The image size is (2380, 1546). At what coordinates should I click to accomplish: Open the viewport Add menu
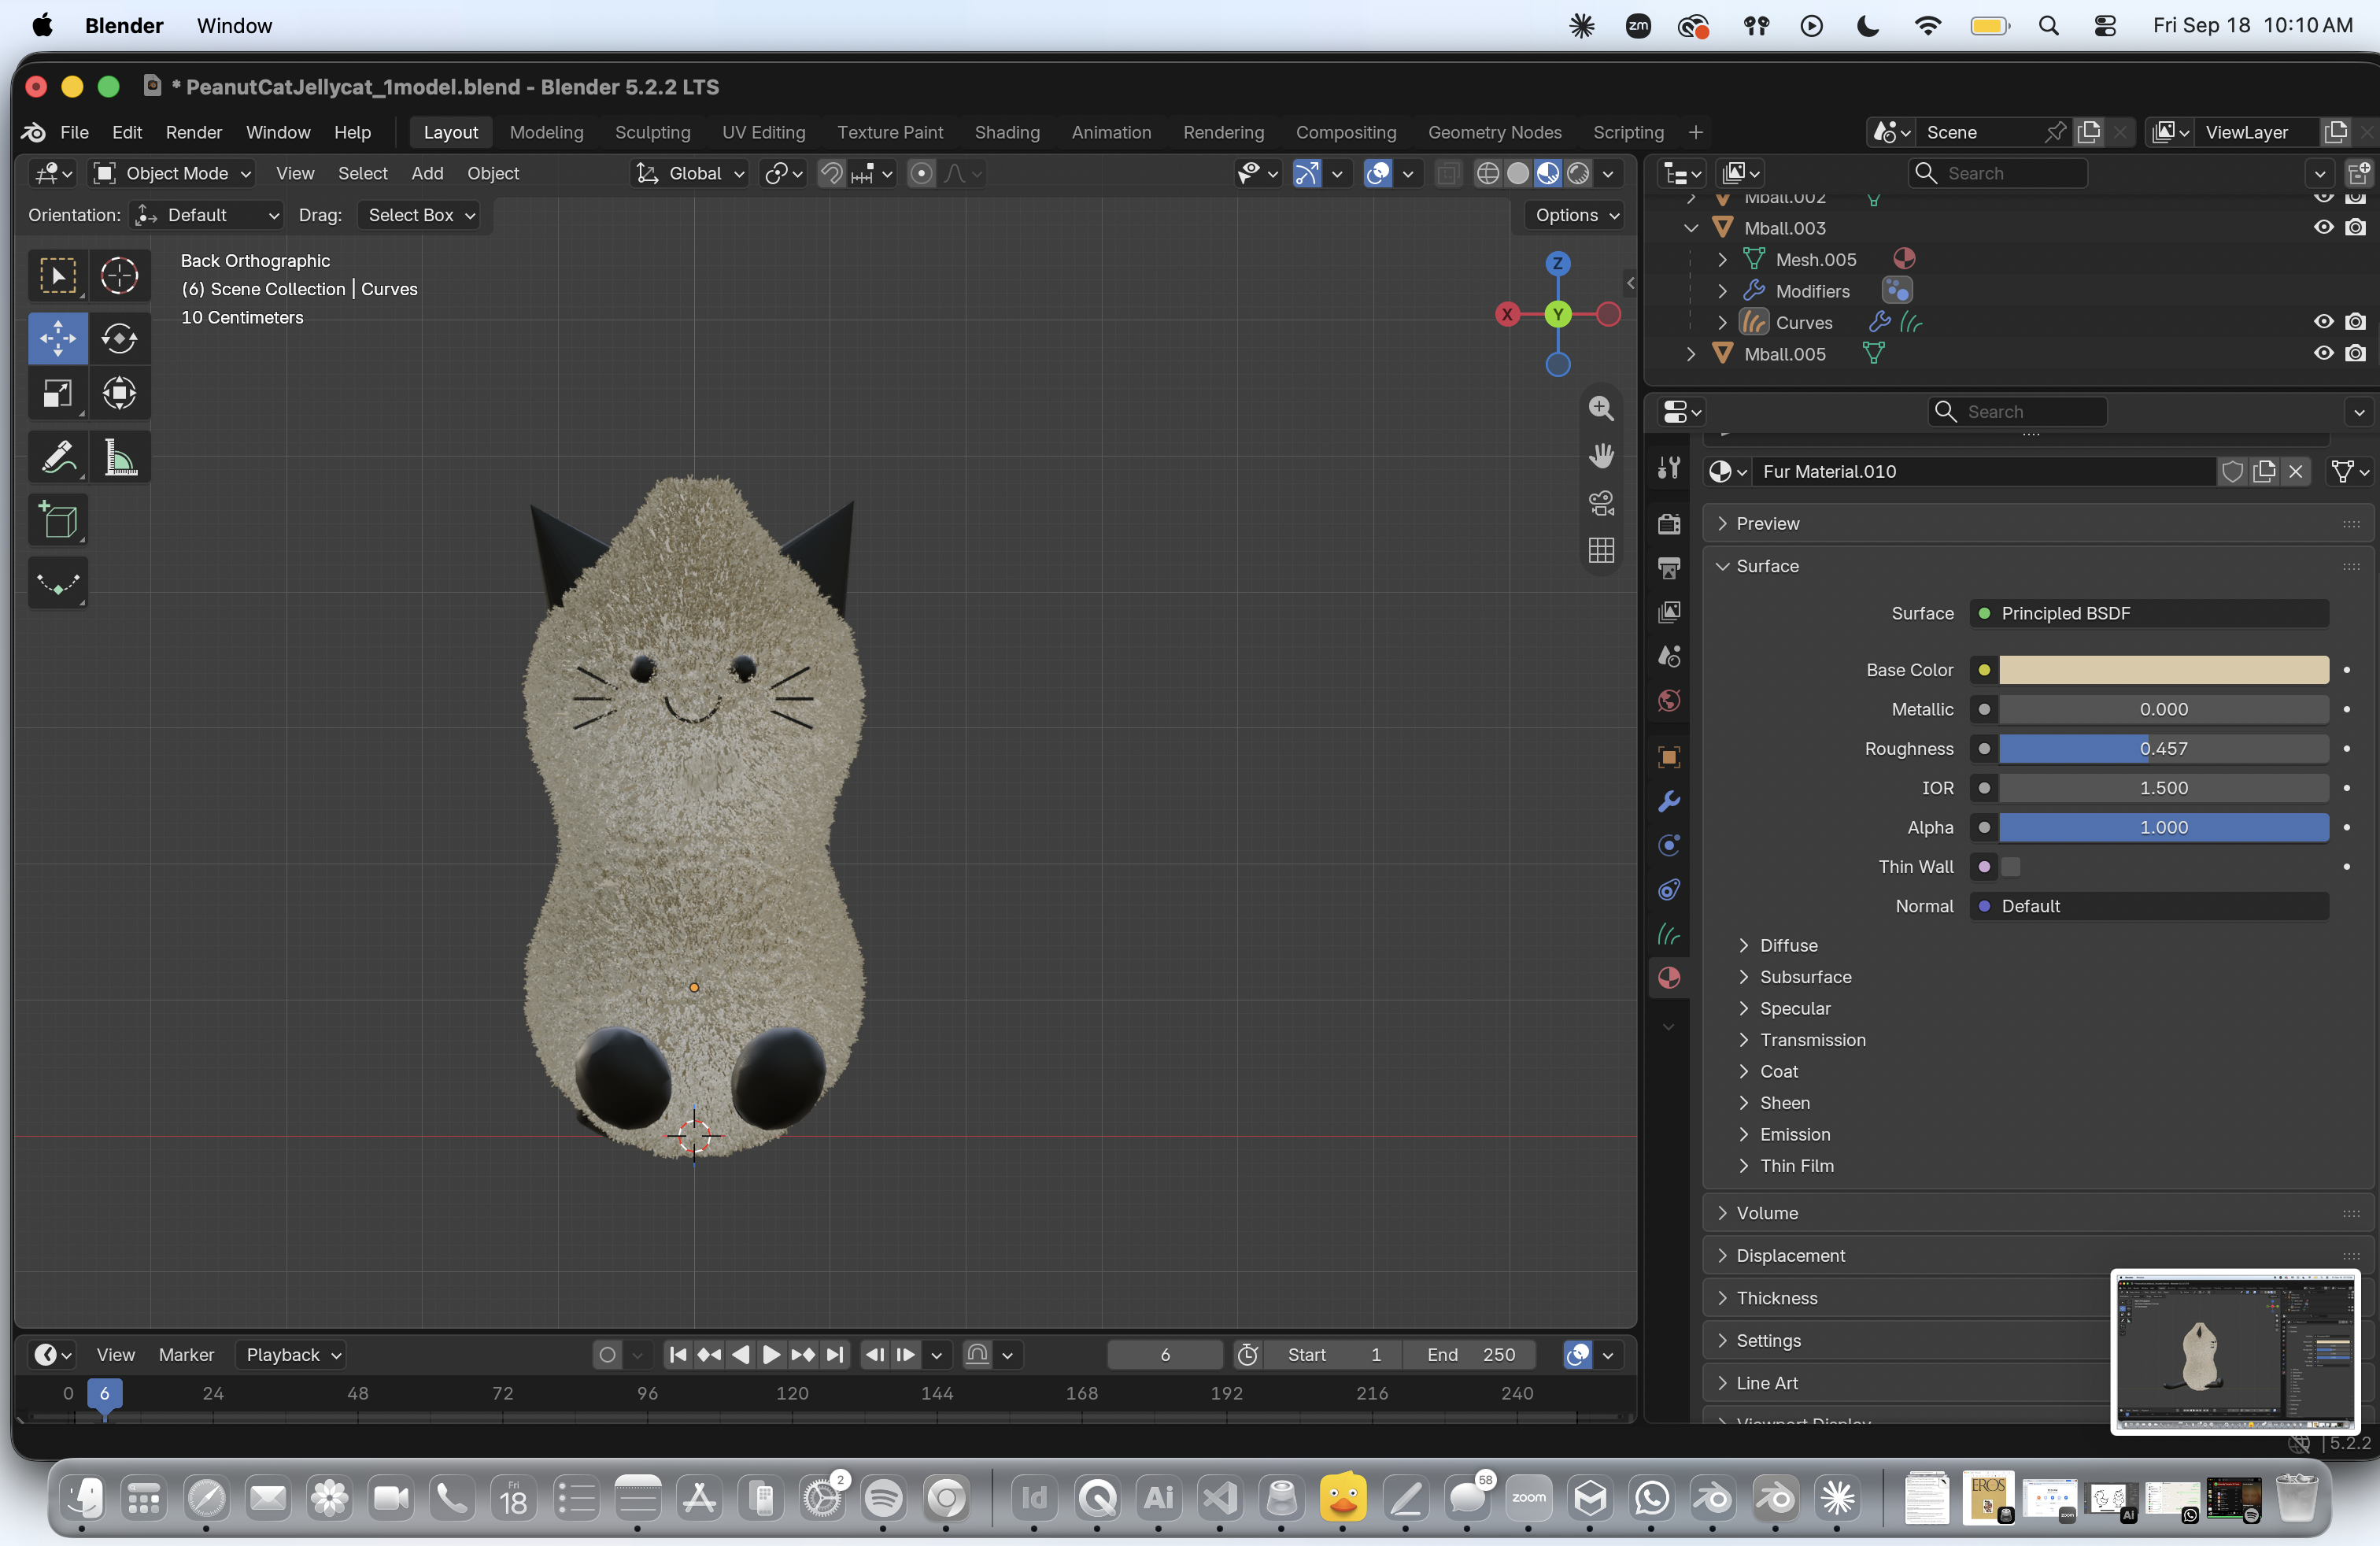pos(427,174)
